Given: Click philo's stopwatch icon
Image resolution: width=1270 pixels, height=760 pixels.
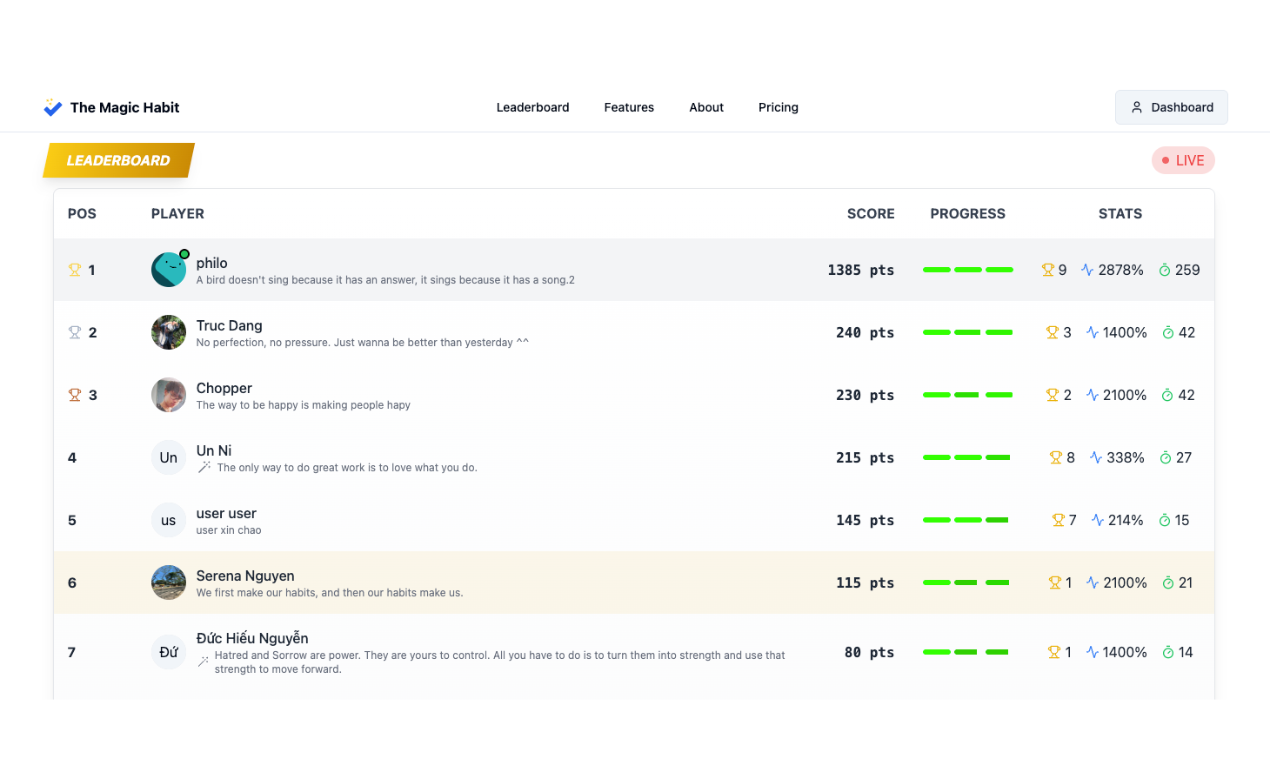Looking at the screenshot, I should tap(1165, 270).
